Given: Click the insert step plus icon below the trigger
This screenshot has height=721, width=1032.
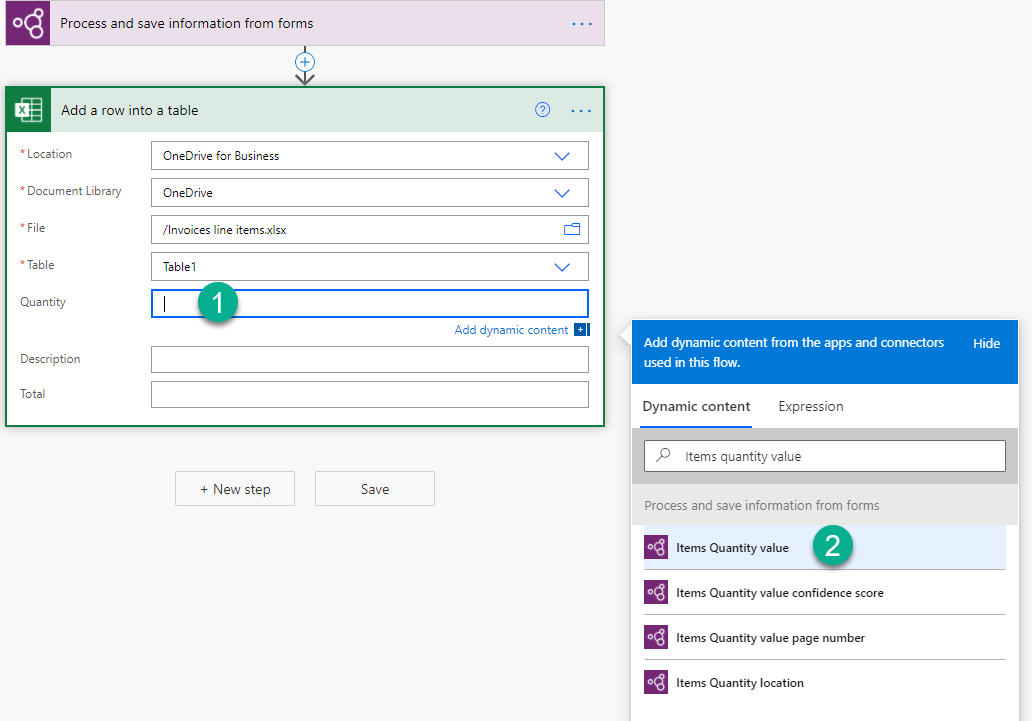Looking at the screenshot, I should [304, 63].
